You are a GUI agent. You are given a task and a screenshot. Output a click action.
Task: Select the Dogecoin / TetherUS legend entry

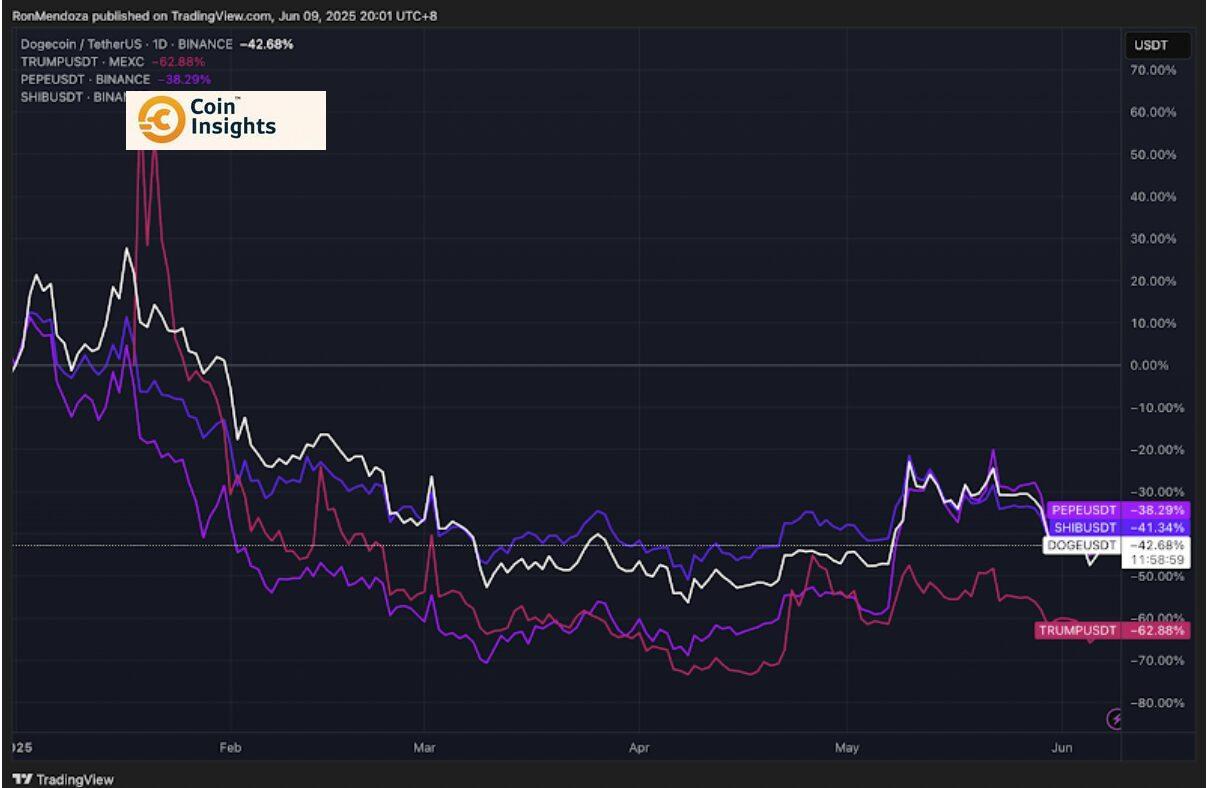click(157, 44)
